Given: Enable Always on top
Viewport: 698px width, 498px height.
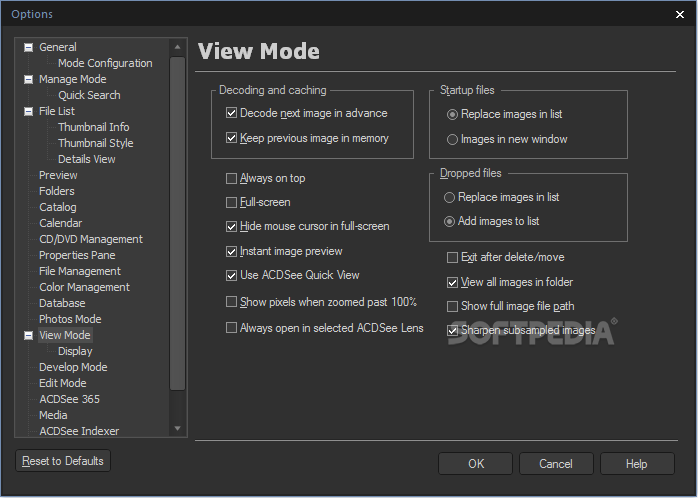Looking at the screenshot, I should click(x=231, y=179).
